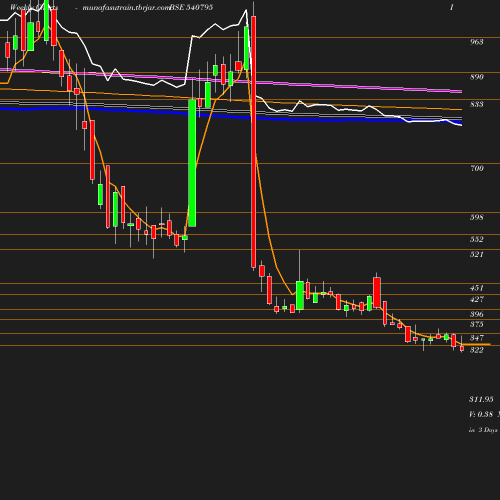Click the '521' price axis label
This screenshot has width=500, height=500.
coord(477,254)
